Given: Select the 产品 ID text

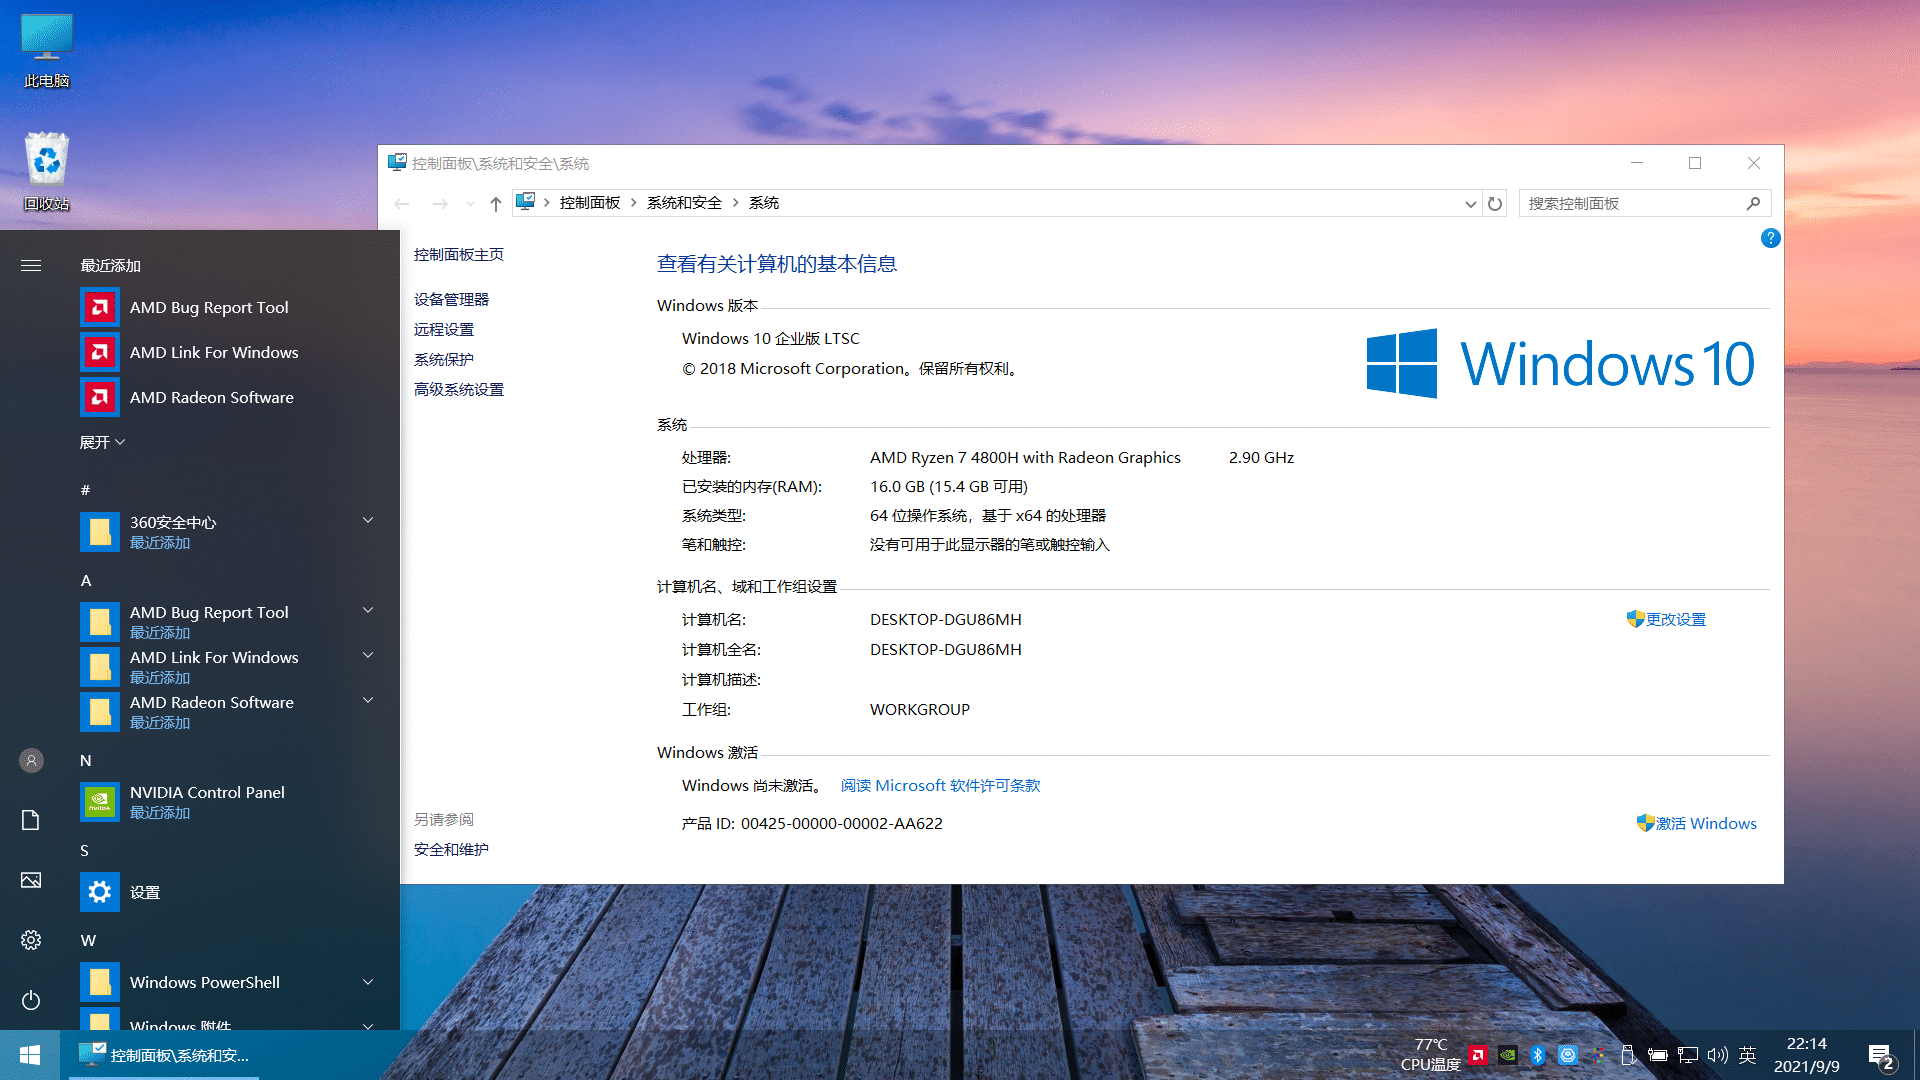Looking at the screenshot, I should tap(812, 824).
